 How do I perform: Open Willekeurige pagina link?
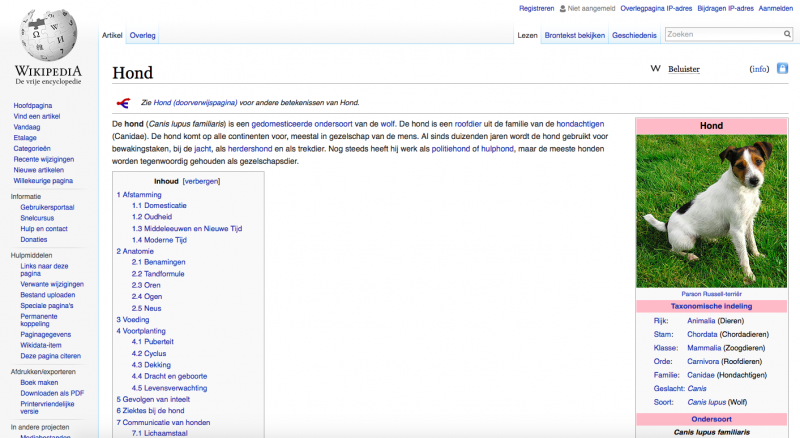[43, 181]
